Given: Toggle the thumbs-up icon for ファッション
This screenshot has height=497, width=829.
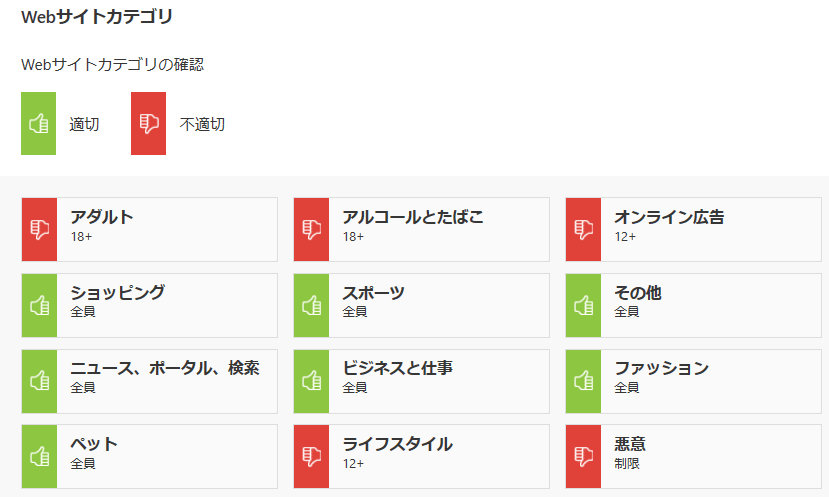Looking at the screenshot, I should [583, 381].
